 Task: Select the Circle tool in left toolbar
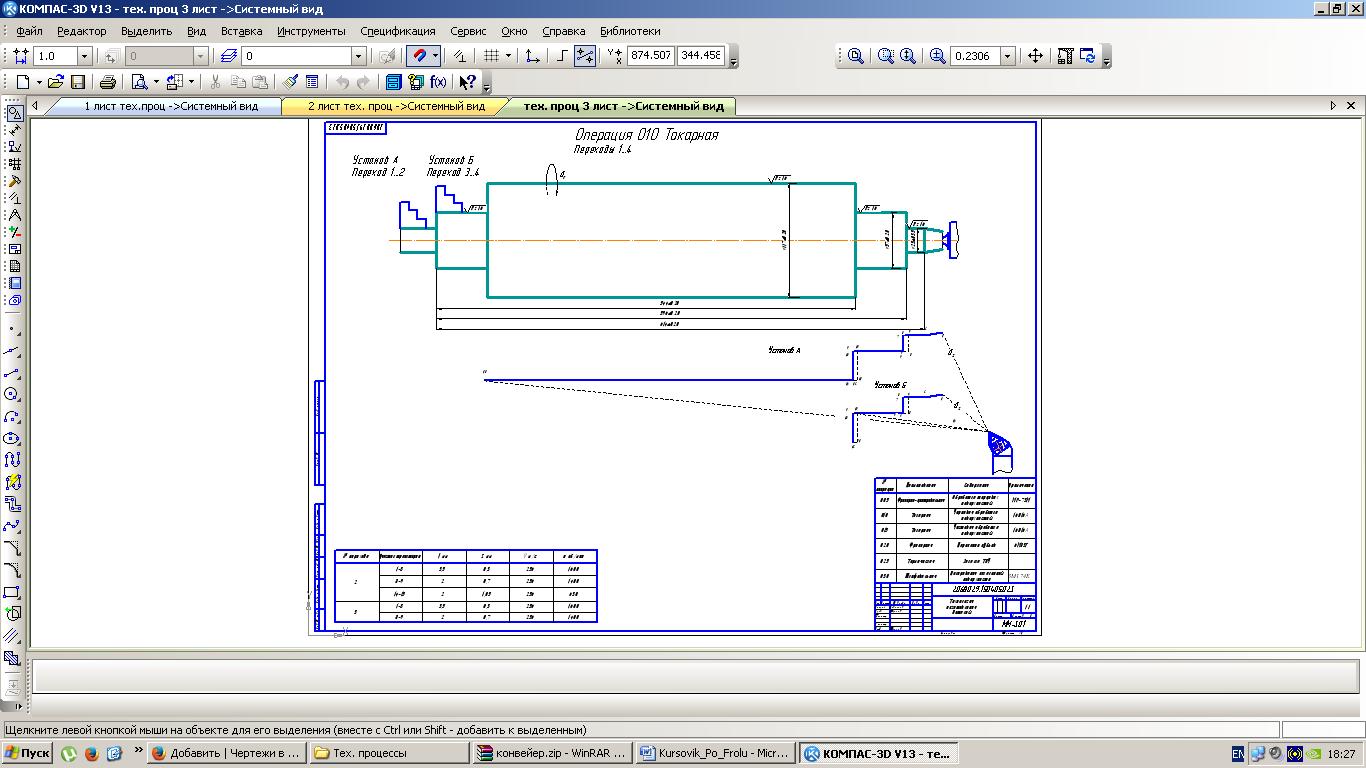13,395
